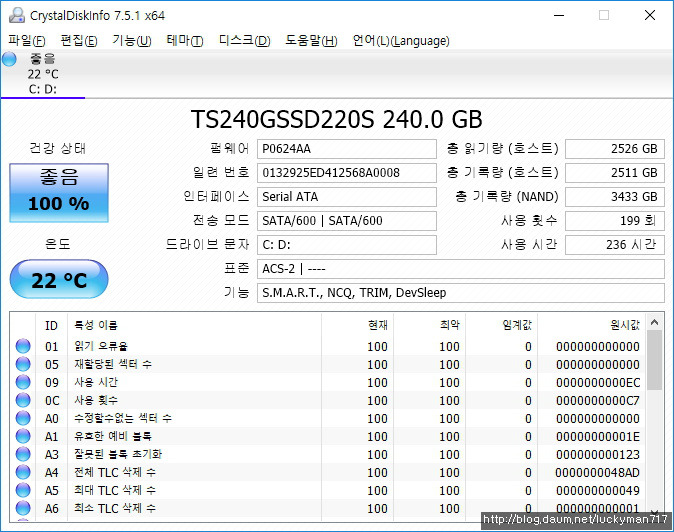This screenshot has width=674, height=532.
Task: Close the CrystalDiskInfo window
Action: (650, 15)
